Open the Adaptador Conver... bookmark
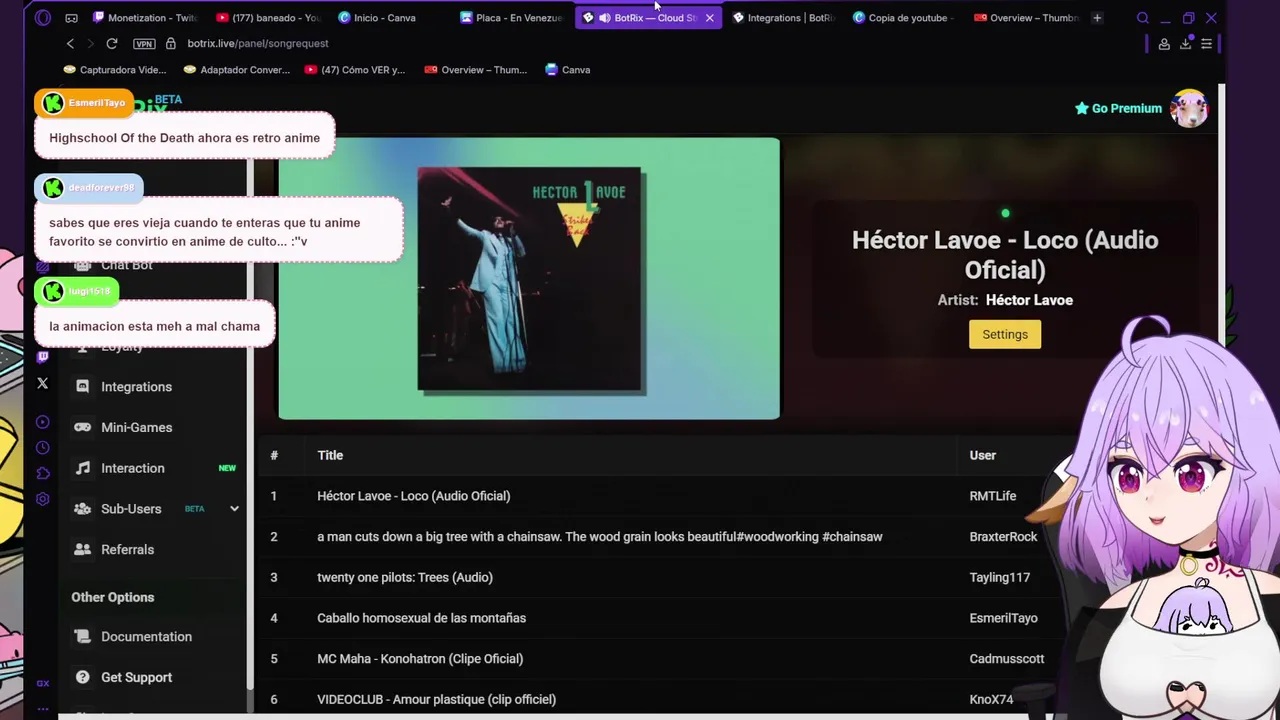 point(237,70)
